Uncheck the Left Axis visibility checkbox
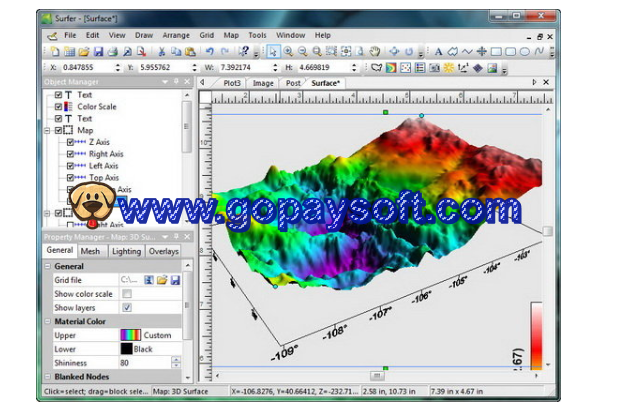Viewport: 638px width, 411px height. click(70, 166)
